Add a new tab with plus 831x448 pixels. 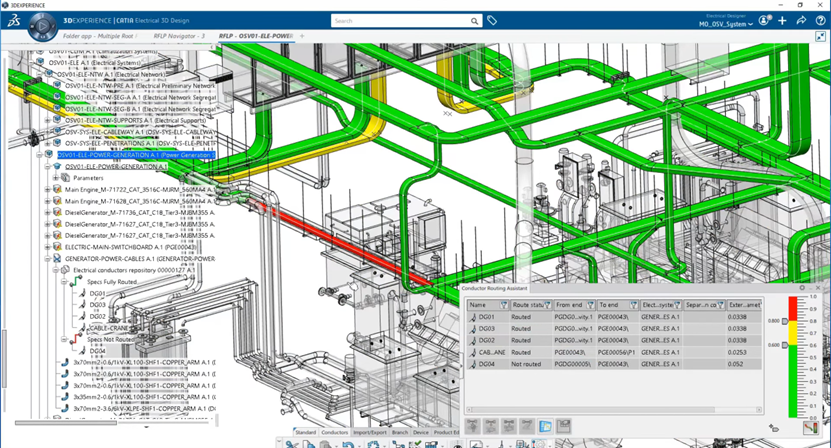[302, 36]
